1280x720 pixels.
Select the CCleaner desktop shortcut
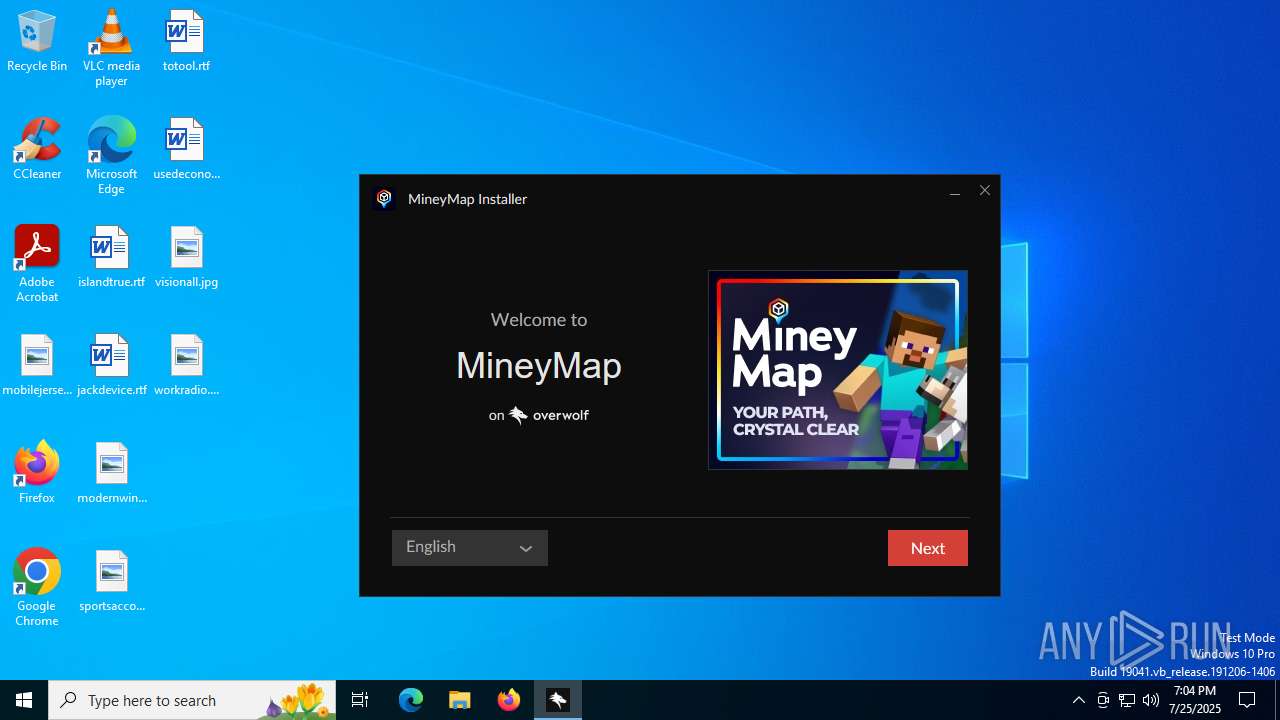click(37, 149)
